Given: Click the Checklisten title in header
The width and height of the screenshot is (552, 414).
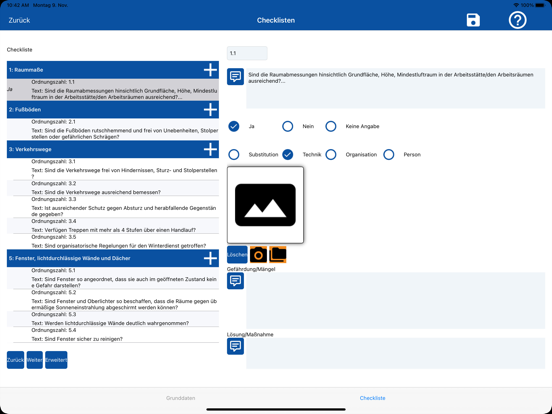Looking at the screenshot, I should pos(276,20).
